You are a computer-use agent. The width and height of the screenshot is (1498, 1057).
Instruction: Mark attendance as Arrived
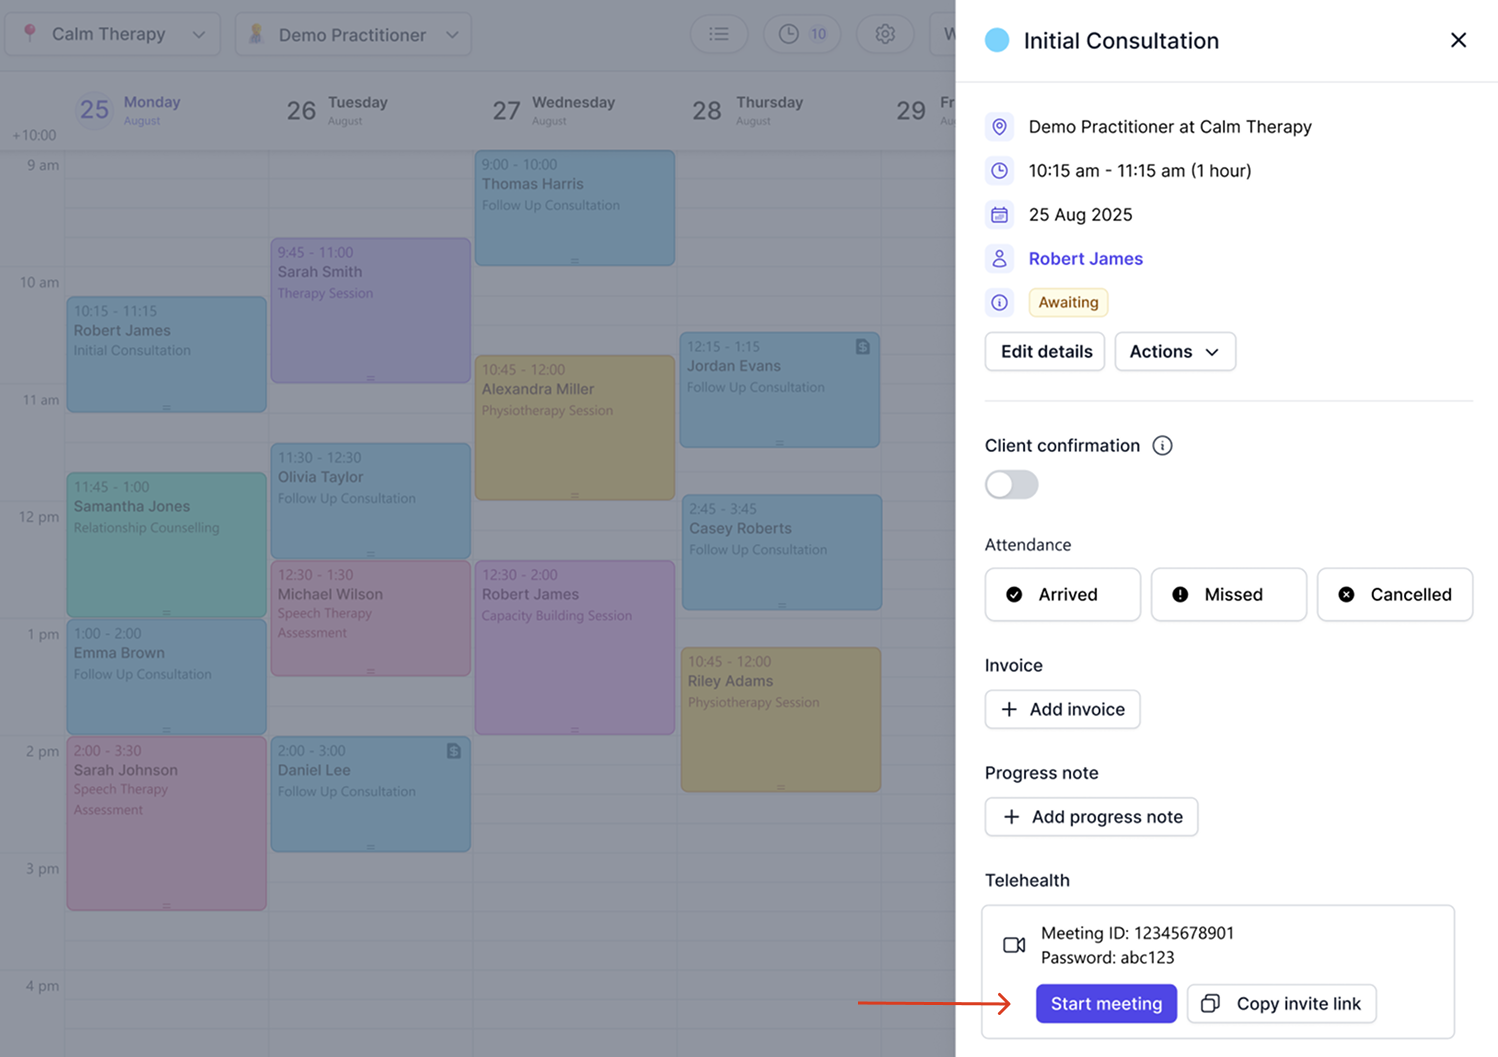[1062, 595]
